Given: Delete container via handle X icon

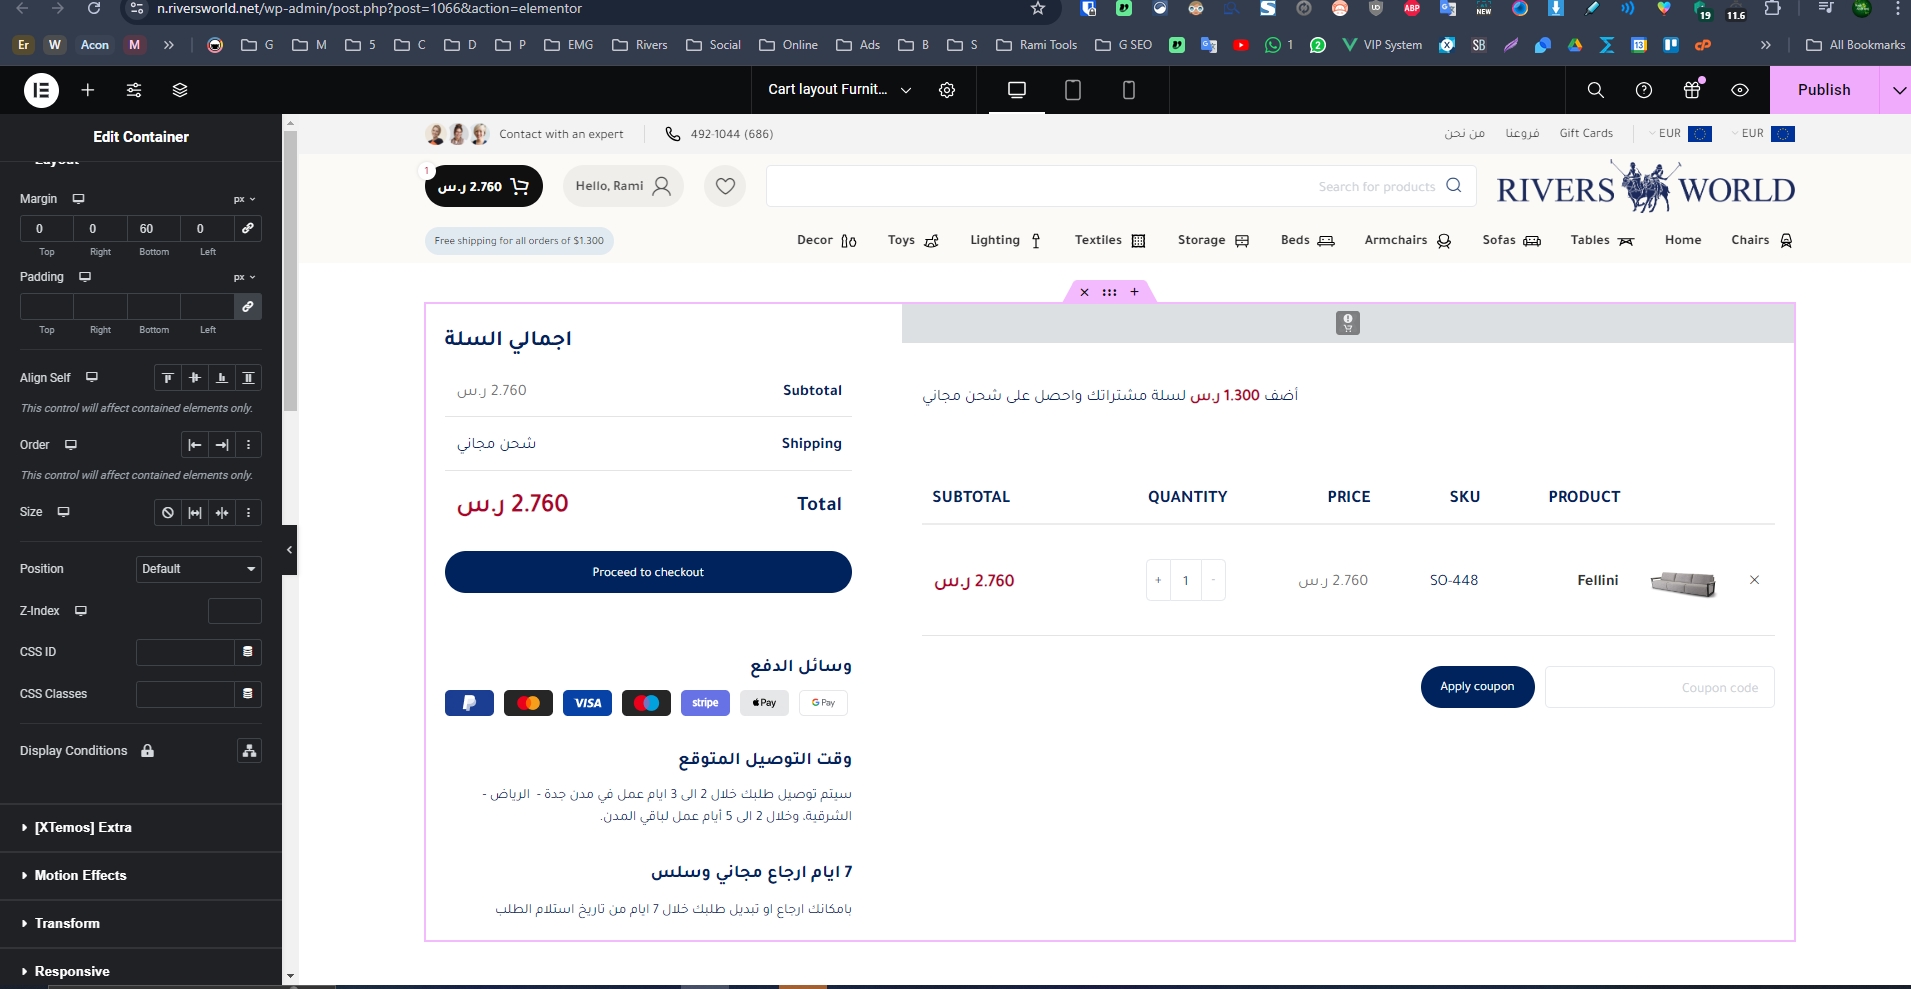Looking at the screenshot, I should tap(1084, 292).
